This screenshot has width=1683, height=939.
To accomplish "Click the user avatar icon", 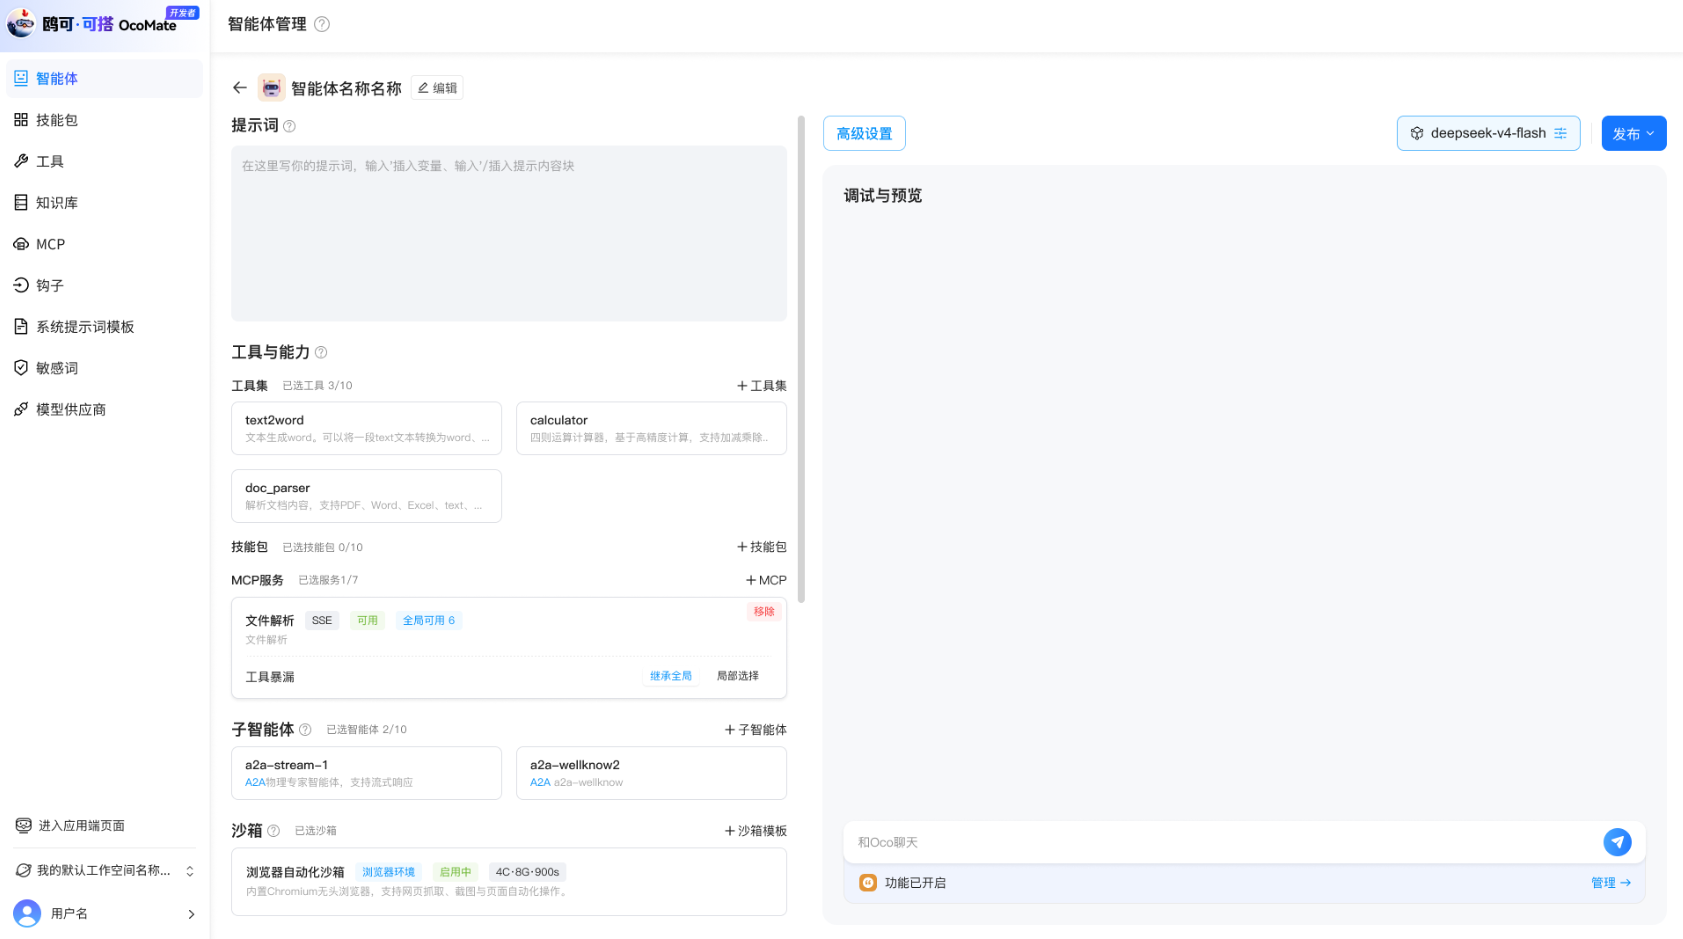I will point(27,913).
